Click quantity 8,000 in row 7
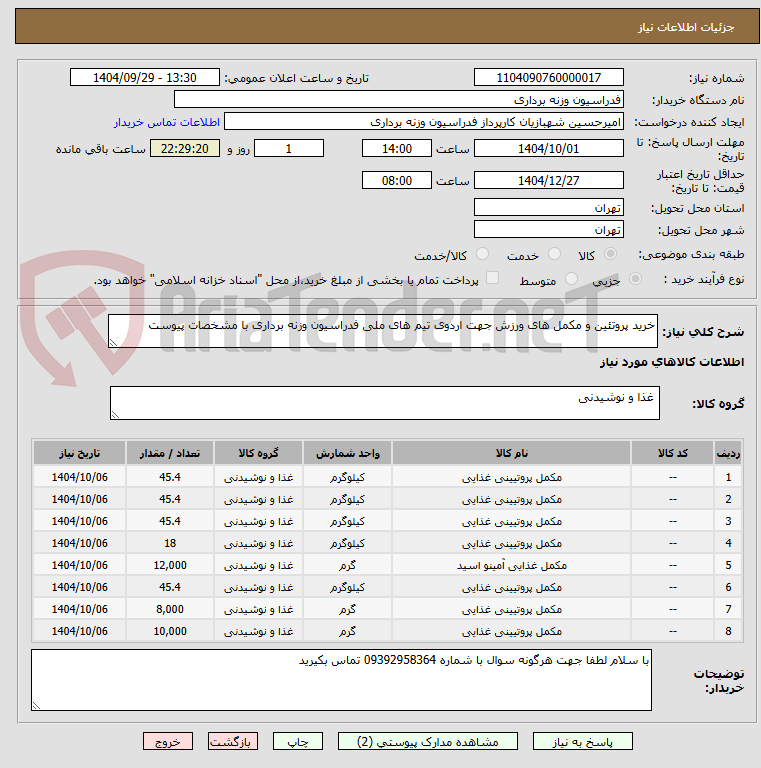This screenshot has height=768, width=761. click(170, 609)
